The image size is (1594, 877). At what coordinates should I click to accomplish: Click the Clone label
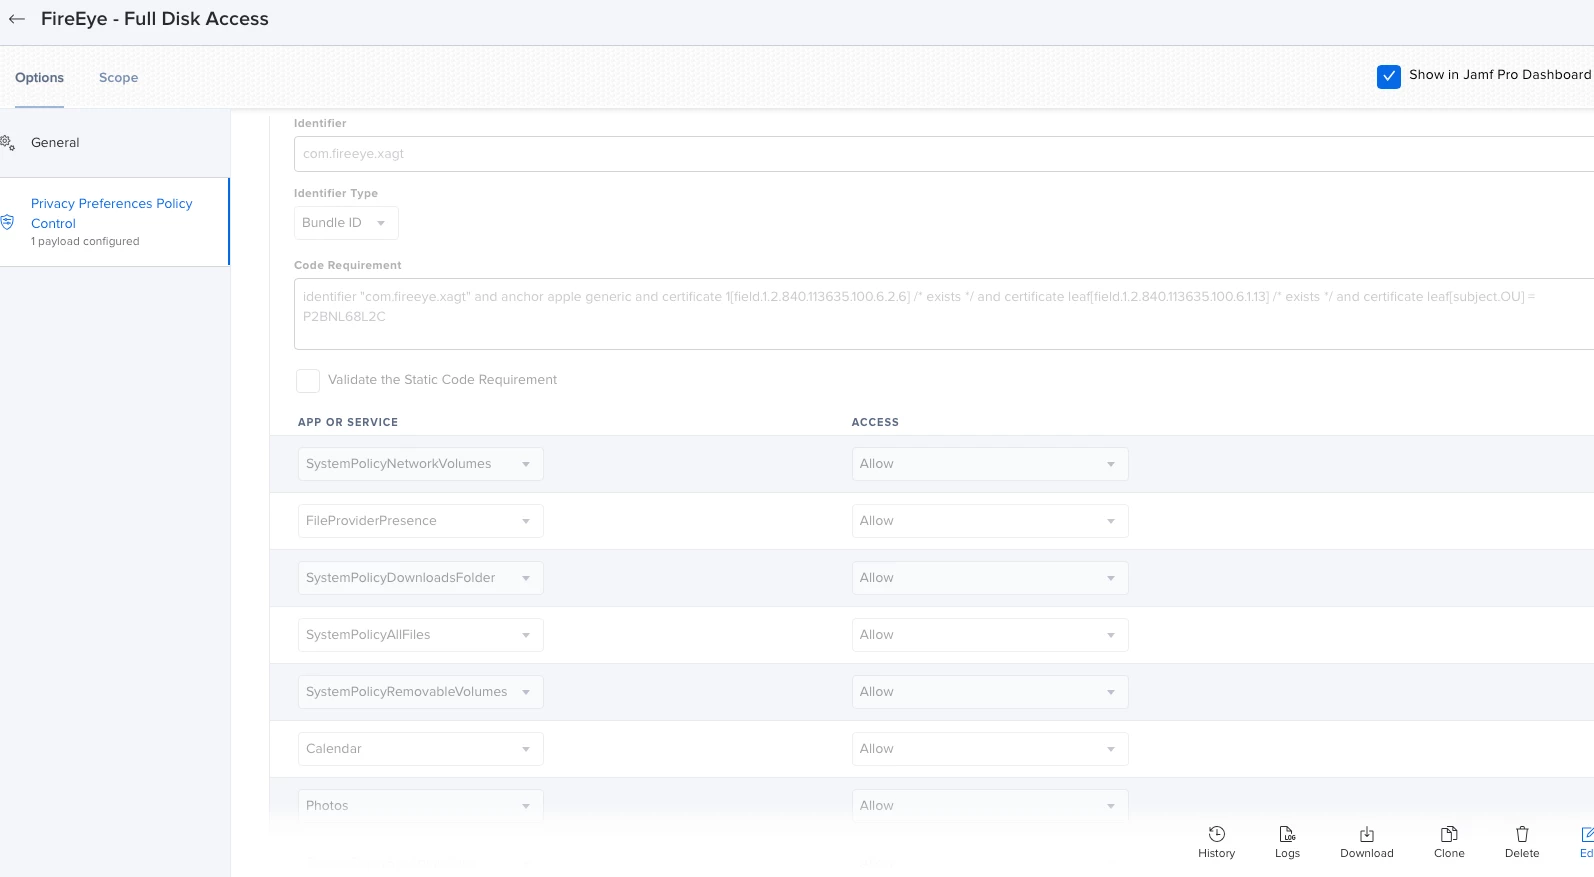[x=1449, y=854]
